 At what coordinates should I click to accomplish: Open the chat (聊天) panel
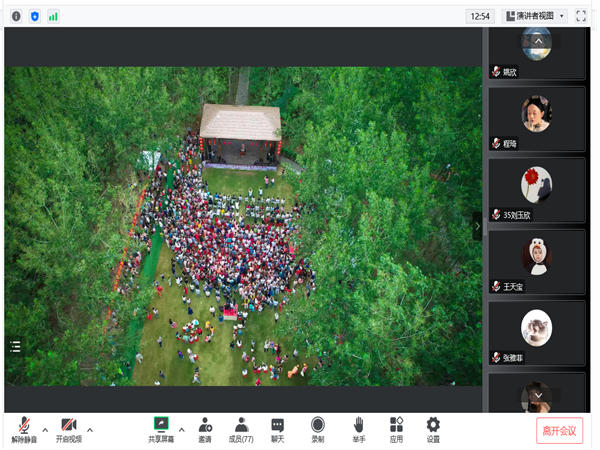277,429
